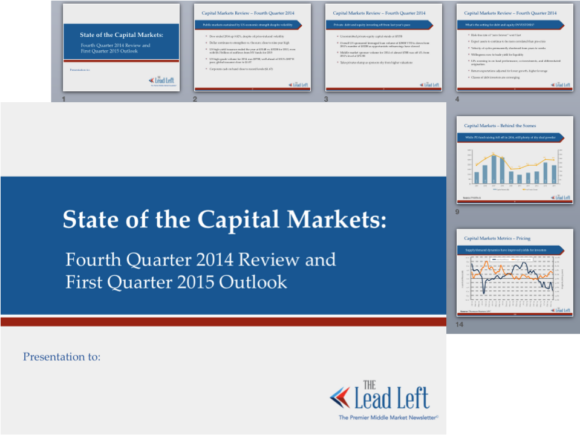Select the 'Fourth Quarter 2014 Review and' subtitle line
Viewport: 580px width, 435px height.
coord(200,259)
